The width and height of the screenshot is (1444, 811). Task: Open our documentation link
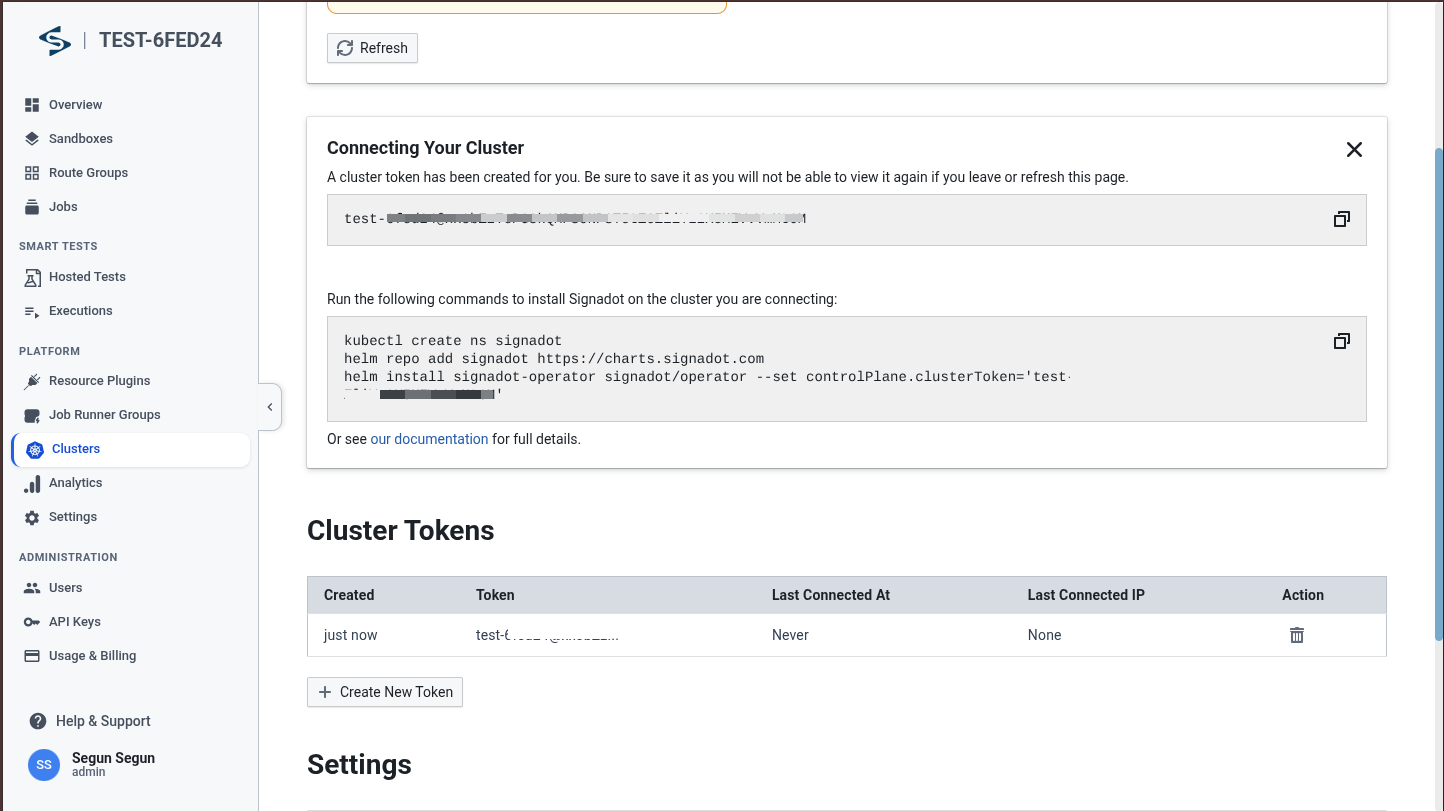pyautogui.click(x=429, y=439)
